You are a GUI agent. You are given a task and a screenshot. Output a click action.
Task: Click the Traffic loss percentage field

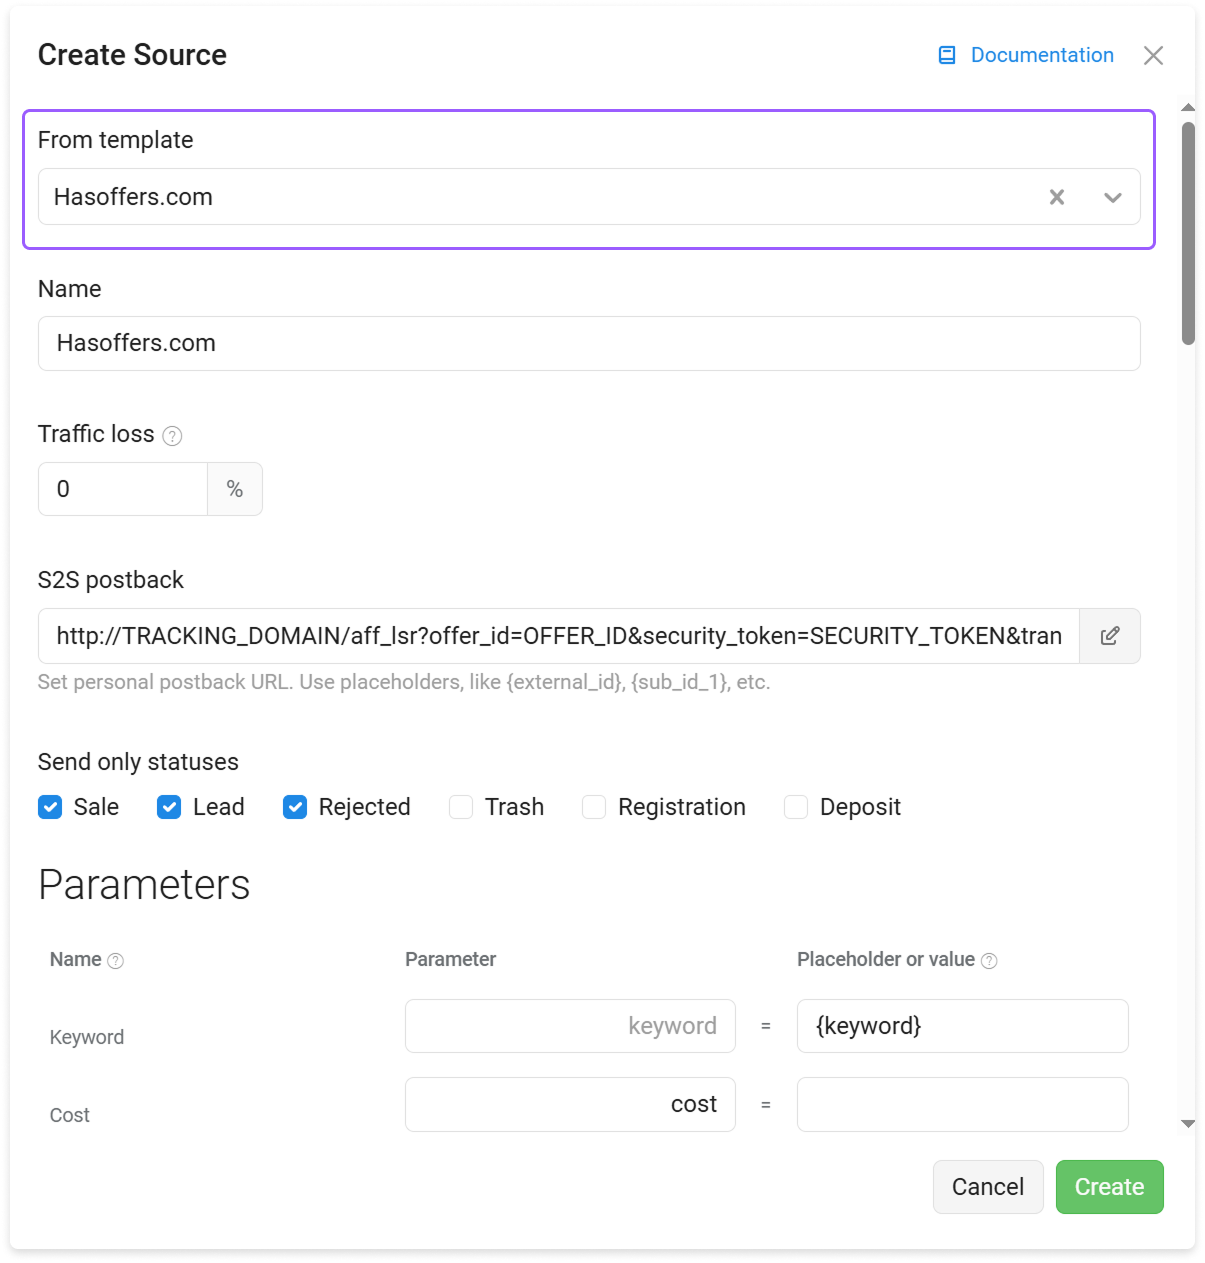[x=123, y=489]
